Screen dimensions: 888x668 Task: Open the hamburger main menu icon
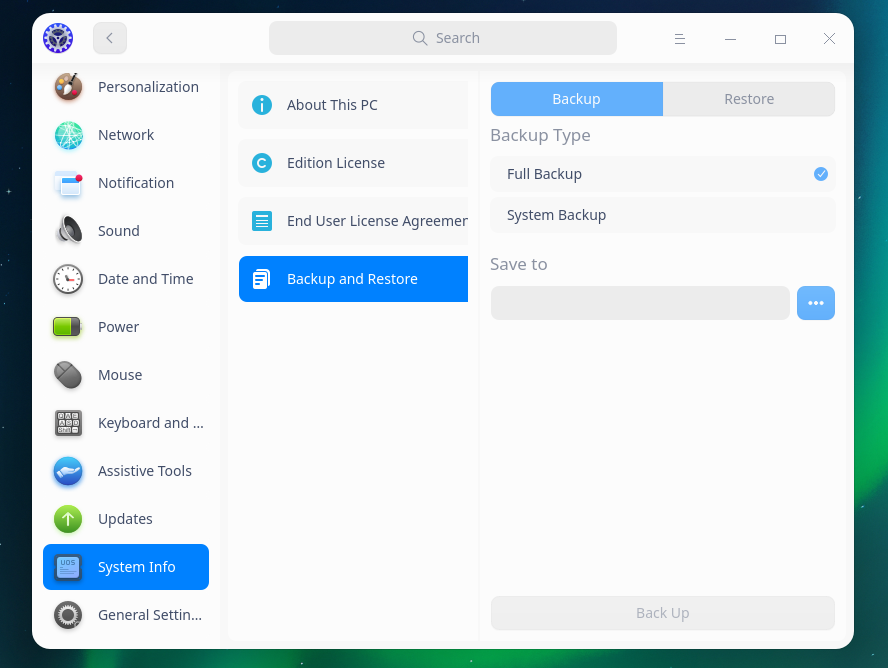coord(680,38)
